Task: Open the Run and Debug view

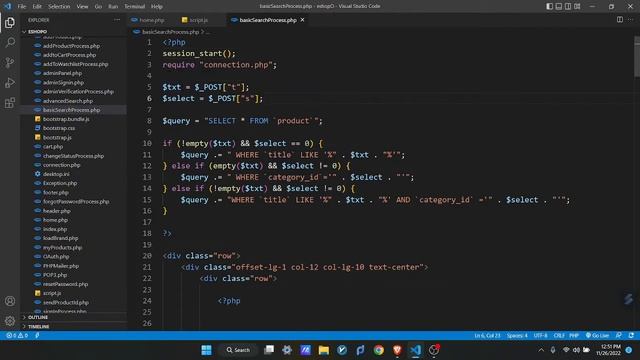Action: pyautogui.click(x=10, y=82)
